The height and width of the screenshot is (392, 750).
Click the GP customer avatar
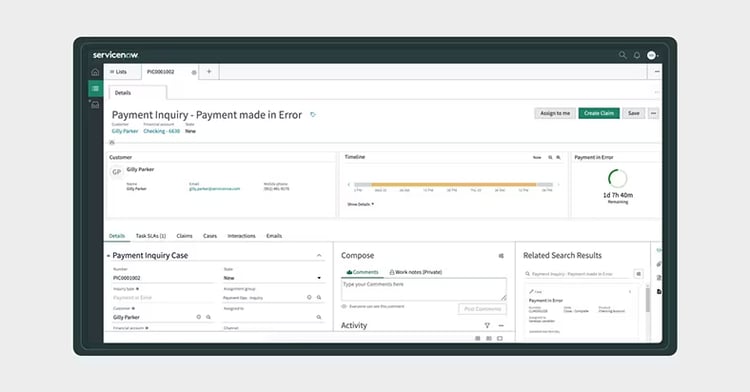117,172
